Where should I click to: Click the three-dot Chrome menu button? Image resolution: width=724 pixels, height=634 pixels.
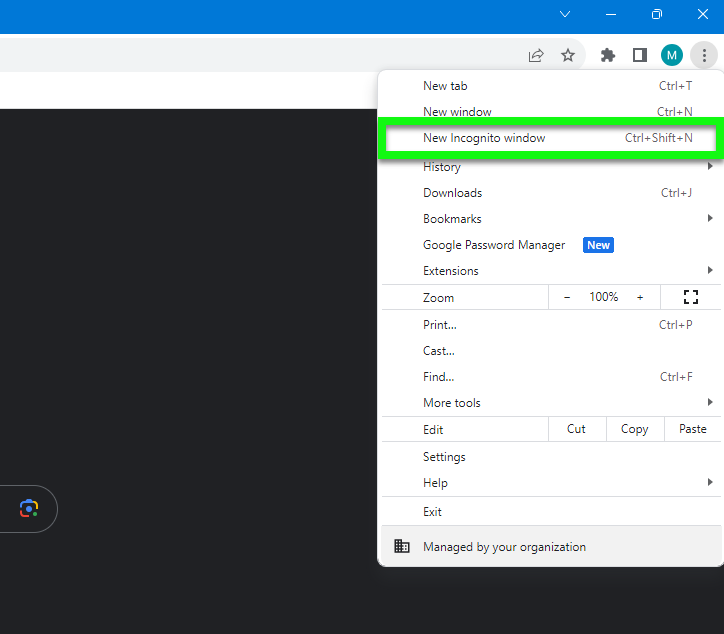click(x=704, y=55)
